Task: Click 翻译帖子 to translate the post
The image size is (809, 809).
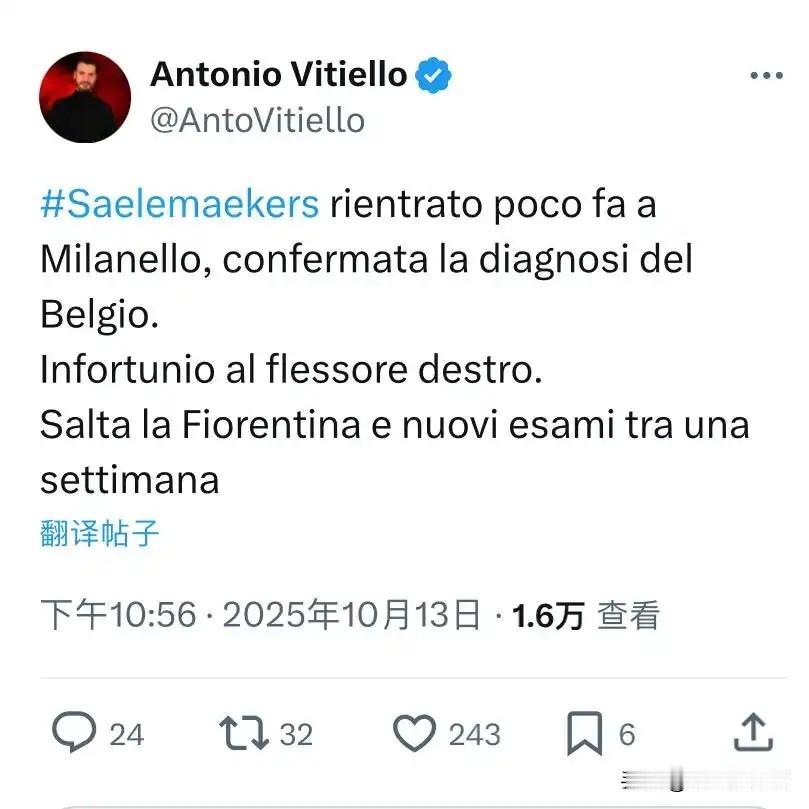Action: [x=100, y=533]
